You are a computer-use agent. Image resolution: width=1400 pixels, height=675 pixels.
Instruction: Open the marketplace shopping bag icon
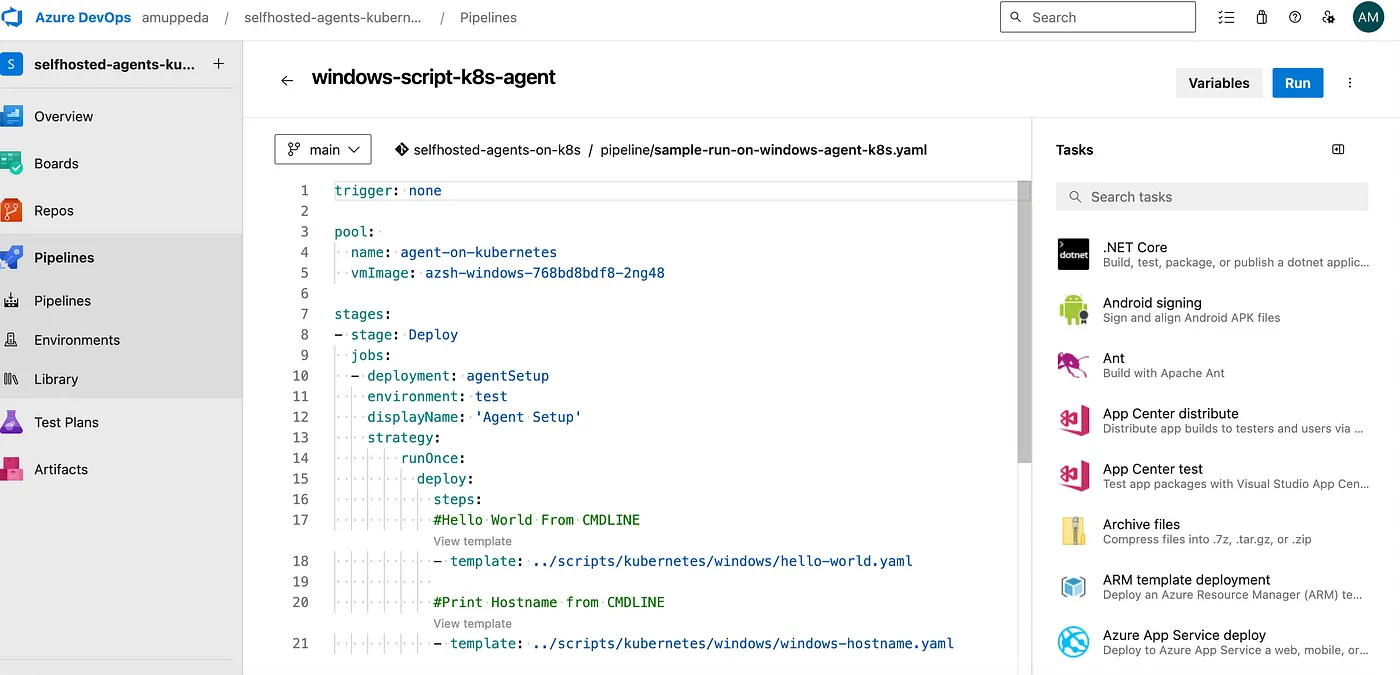1262,17
